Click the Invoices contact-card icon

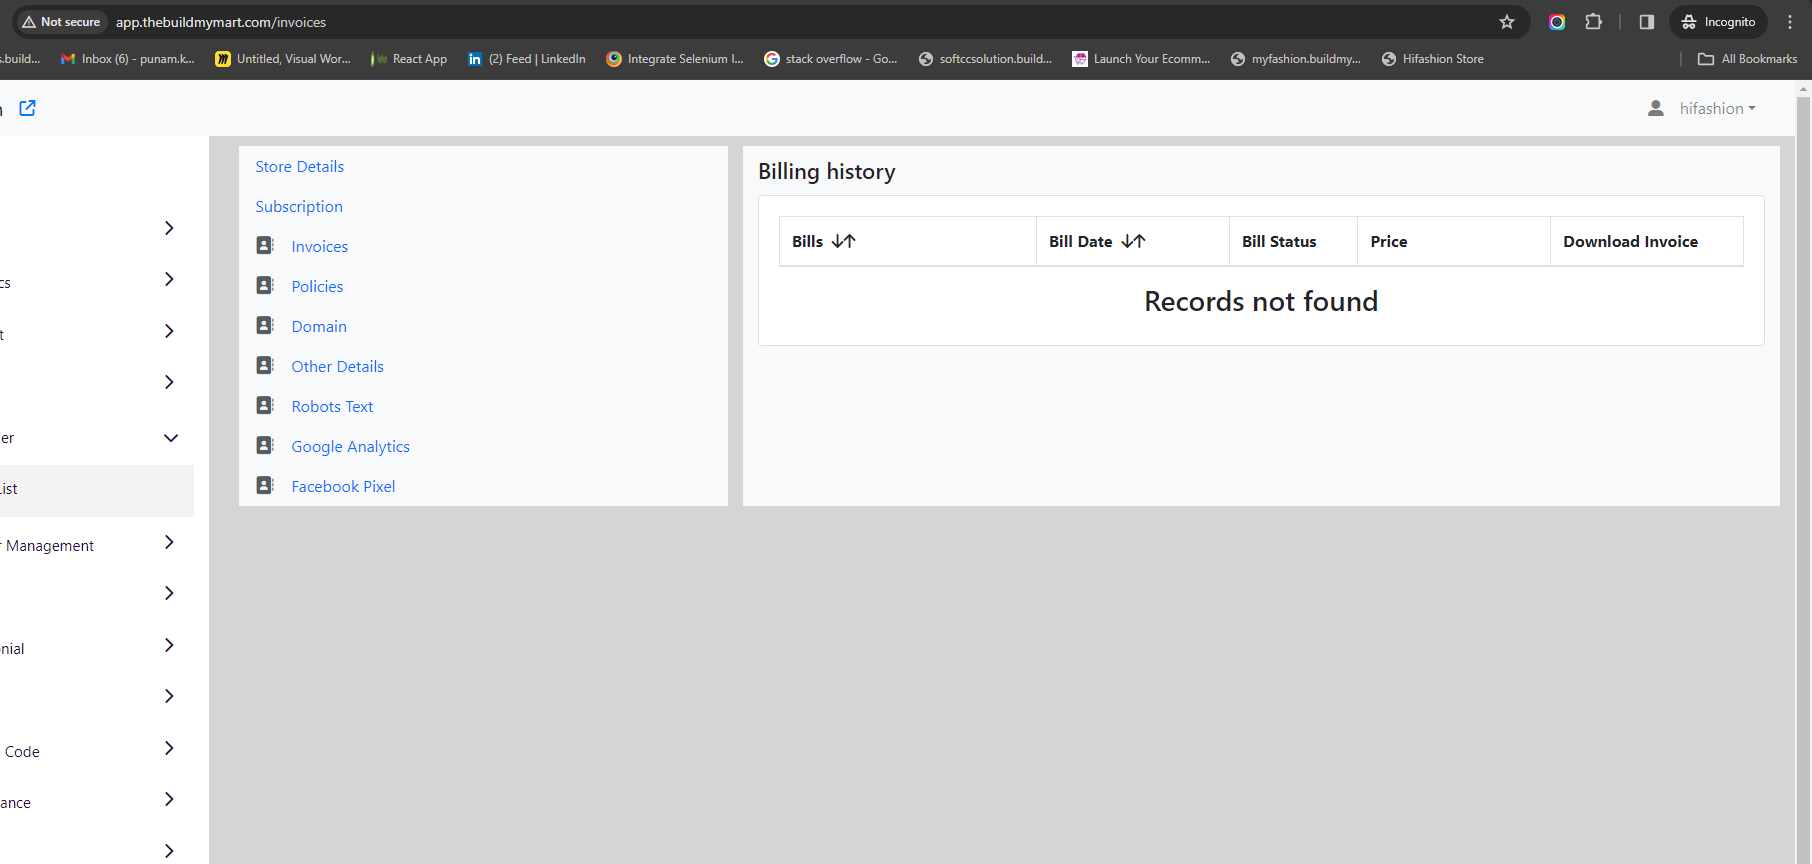click(265, 245)
